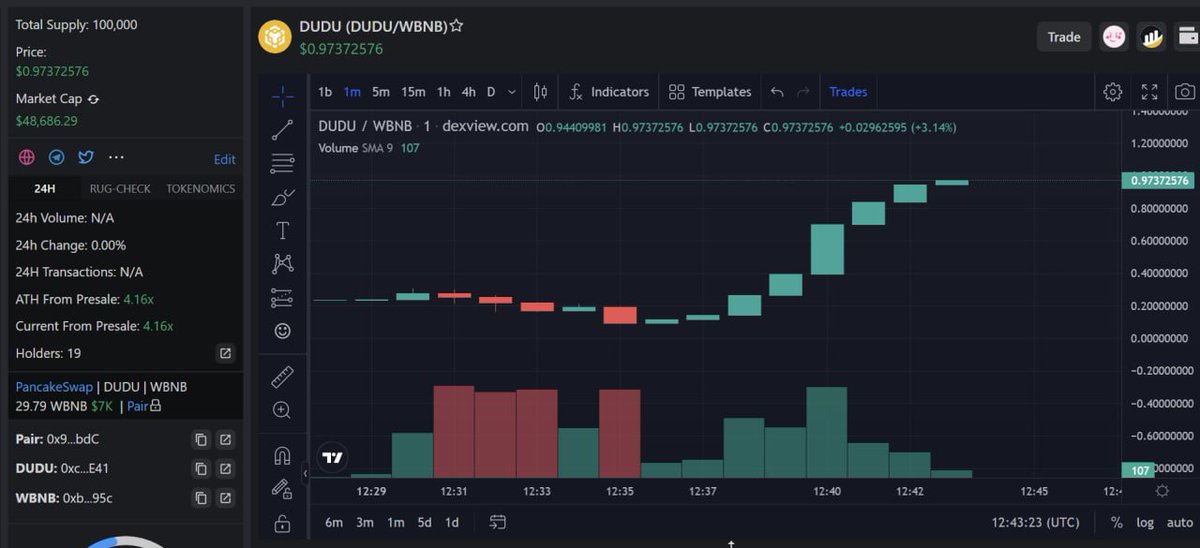Select the D daily interval
The height and width of the screenshot is (548, 1200).
click(491, 92)
